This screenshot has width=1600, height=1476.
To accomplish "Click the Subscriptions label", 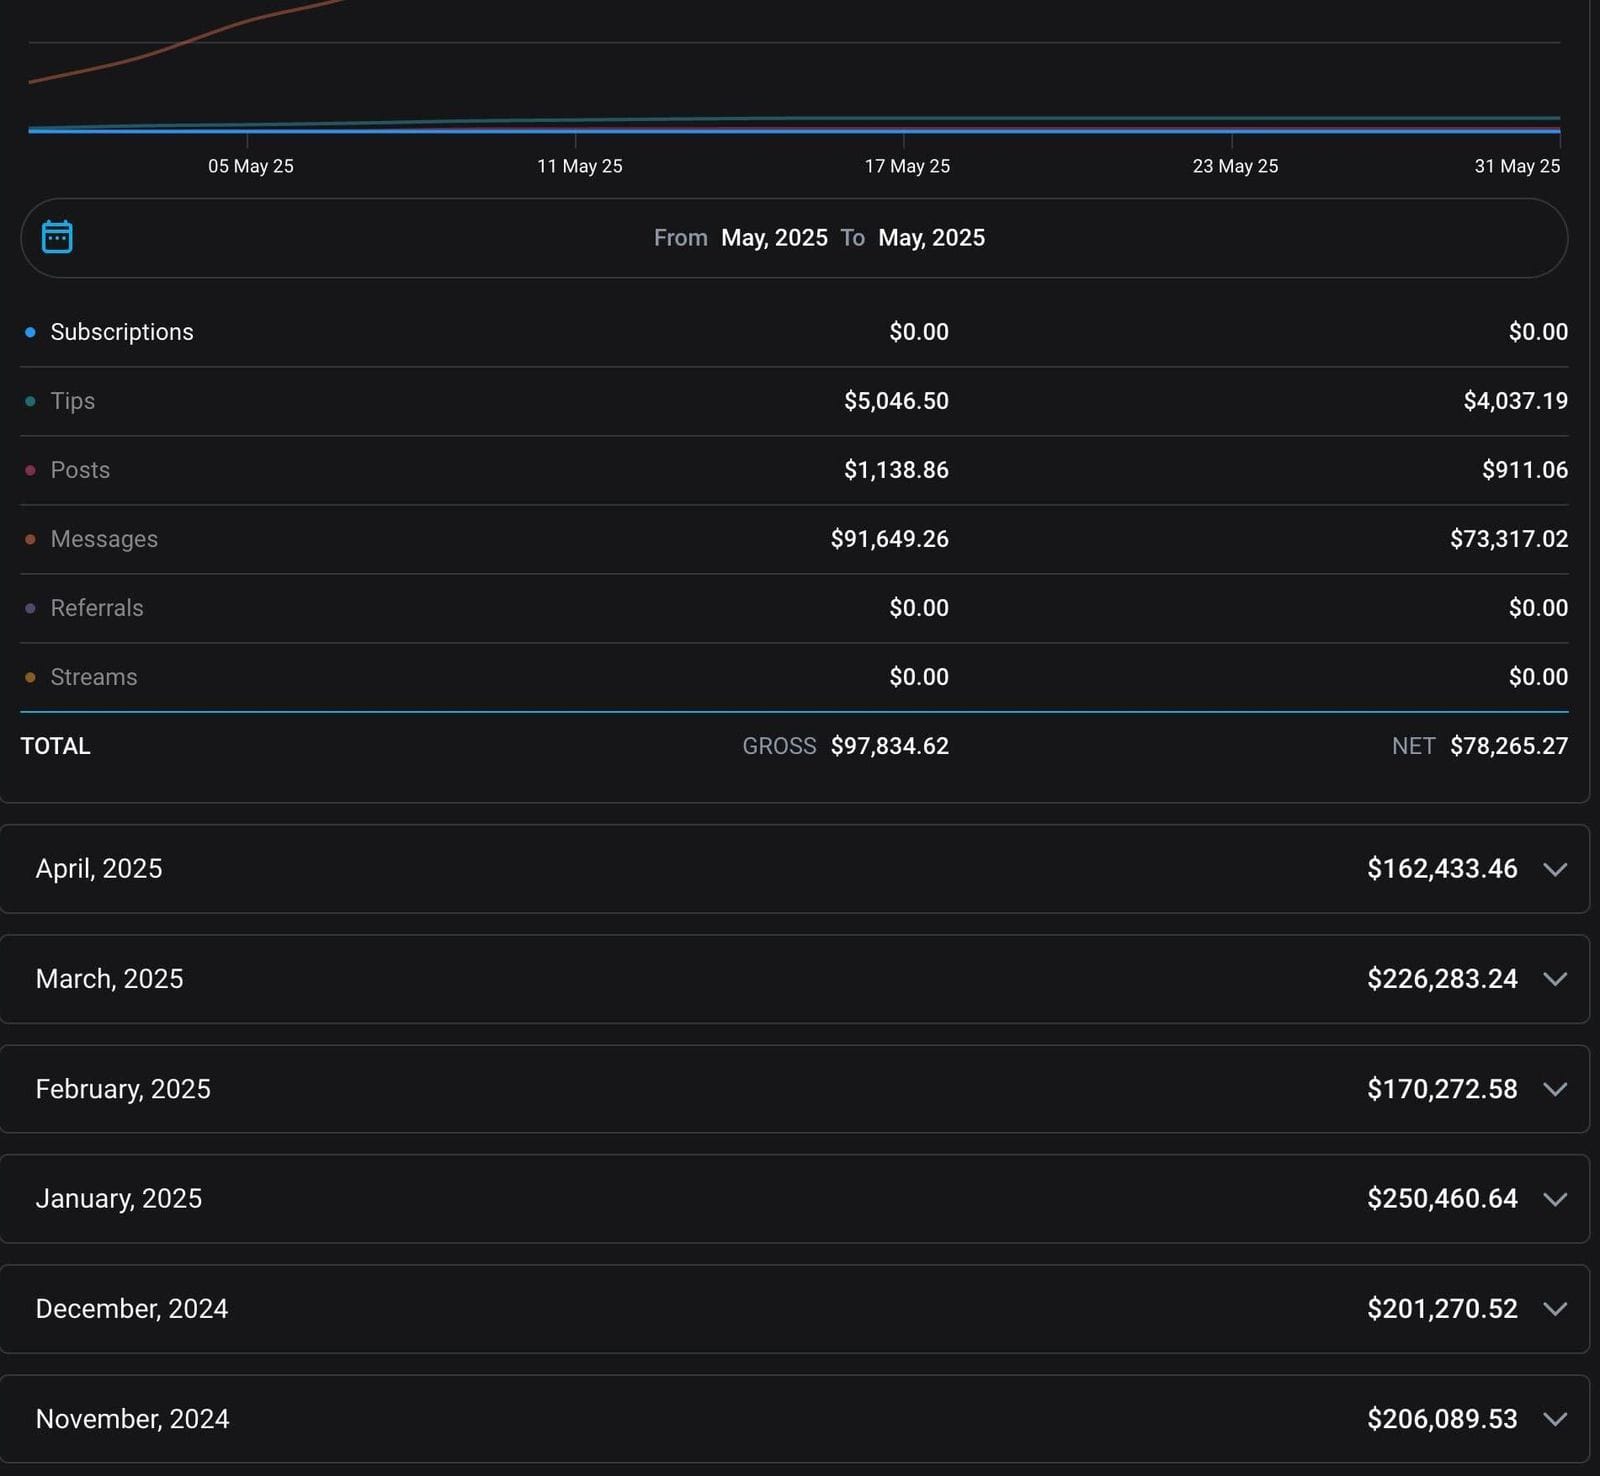I will (122, 332).
